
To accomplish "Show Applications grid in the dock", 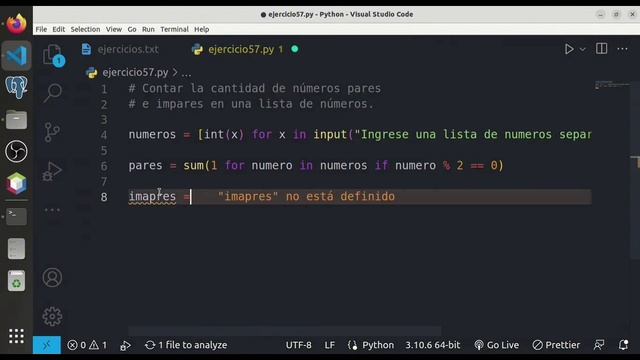I will pos(16,336).
